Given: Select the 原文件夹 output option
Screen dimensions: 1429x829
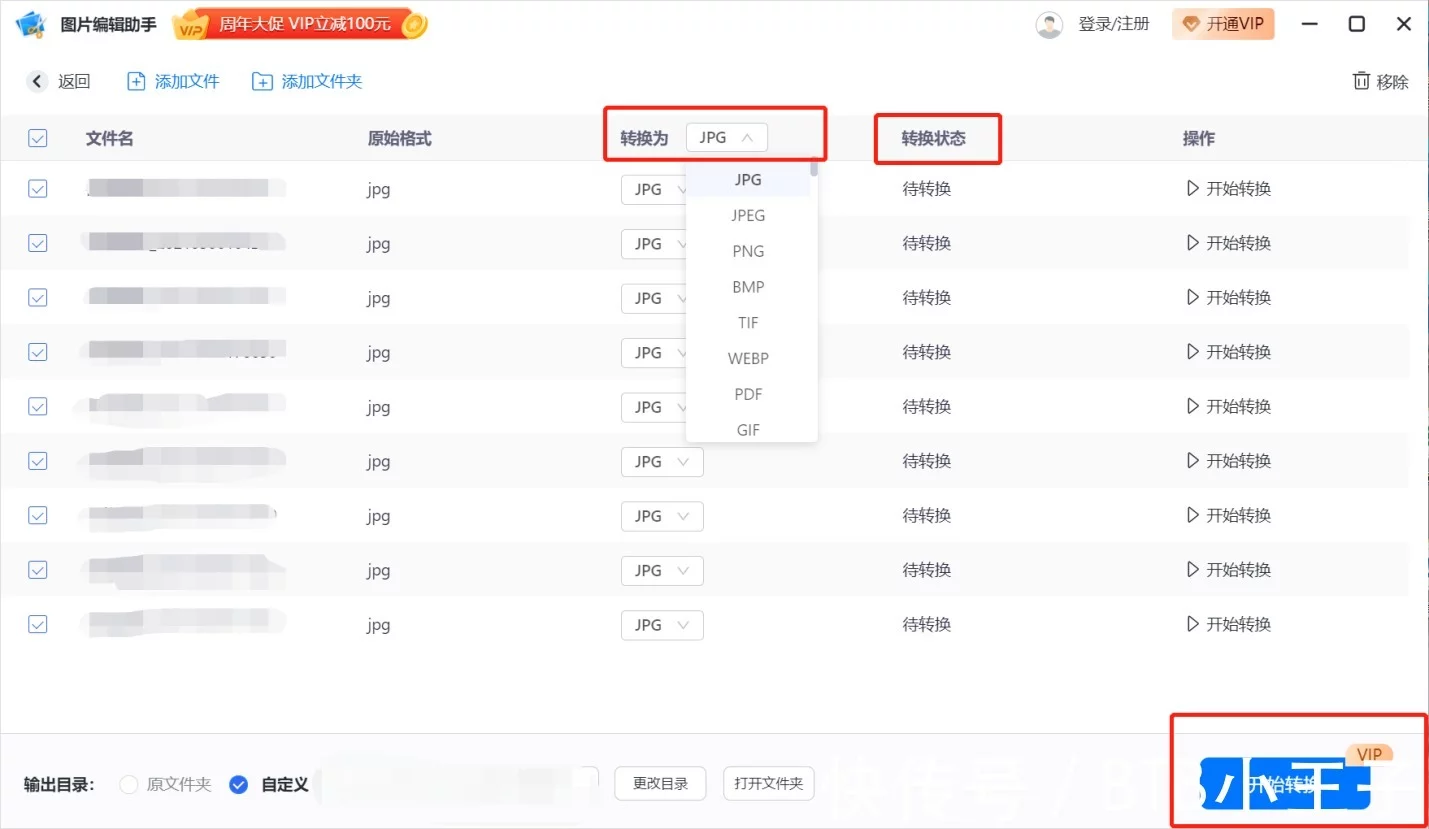Looking at the screenshot, I should pos(165,785).
